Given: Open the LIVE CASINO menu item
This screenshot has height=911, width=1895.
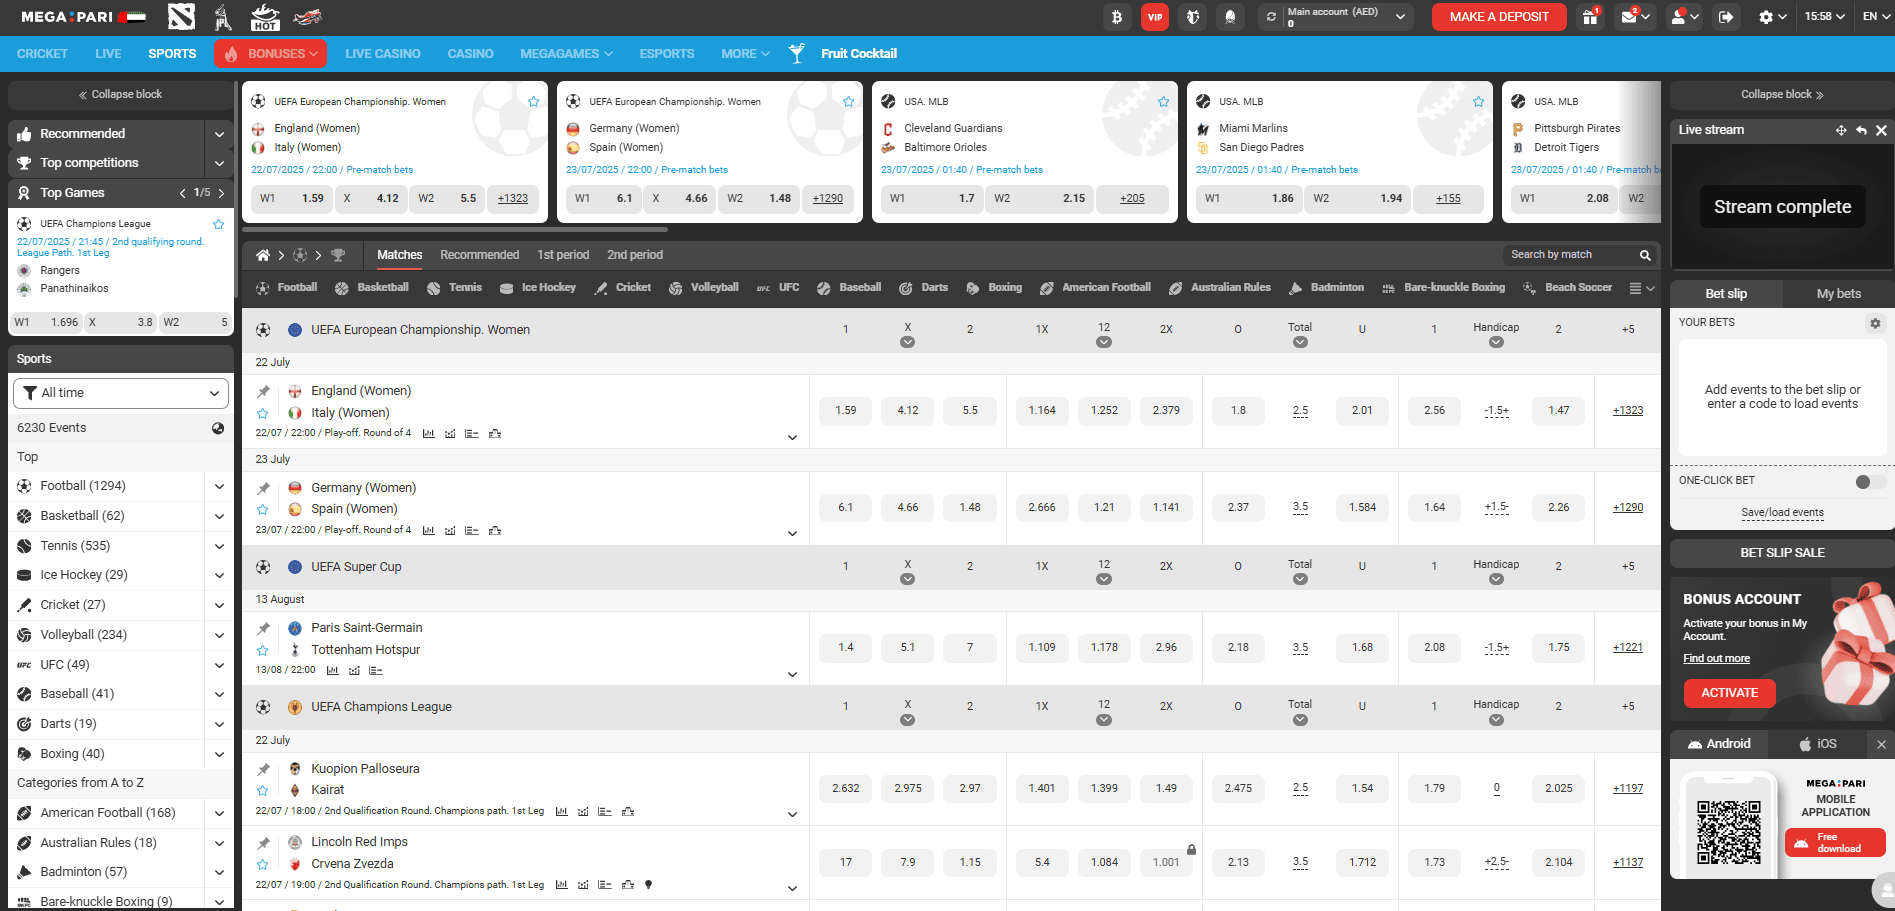Looking at the screenshot, I should click(x=383, y=54).
